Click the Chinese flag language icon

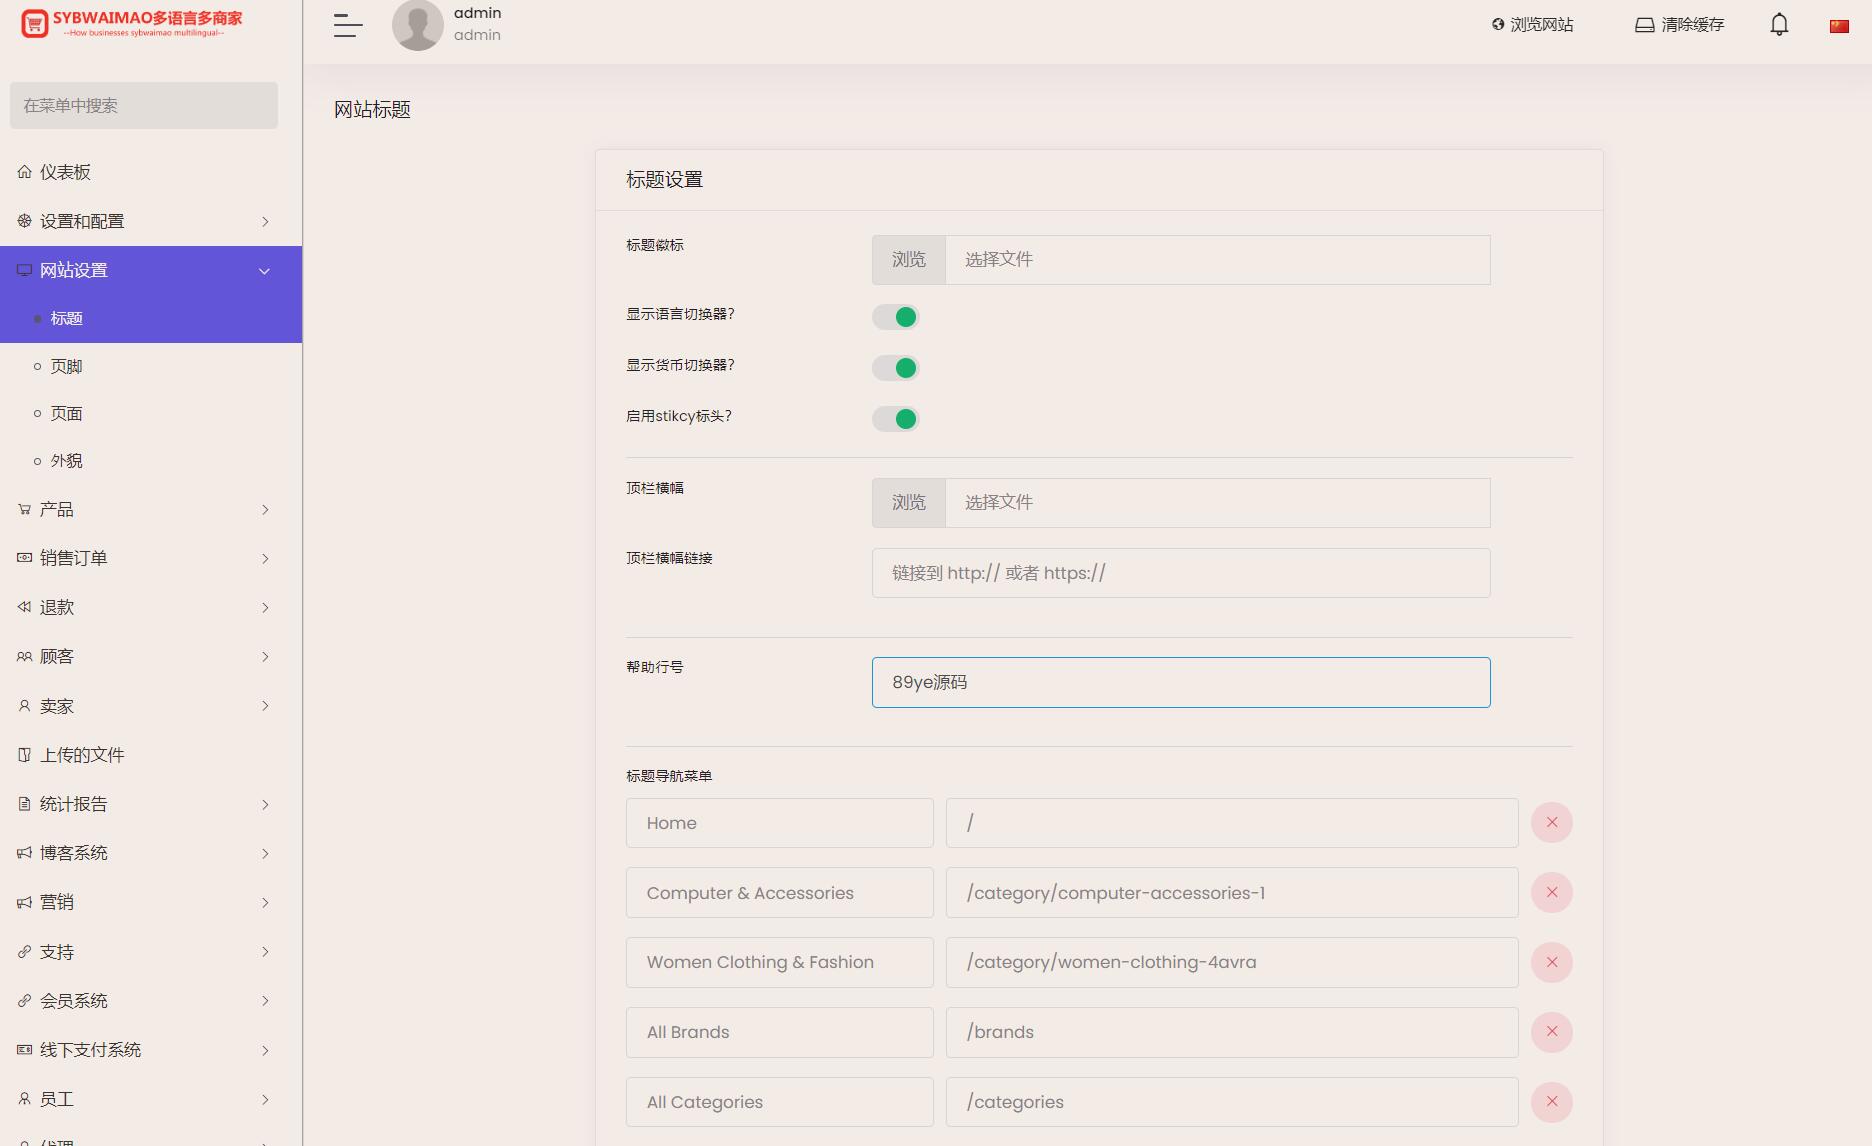click(1839, 26)
